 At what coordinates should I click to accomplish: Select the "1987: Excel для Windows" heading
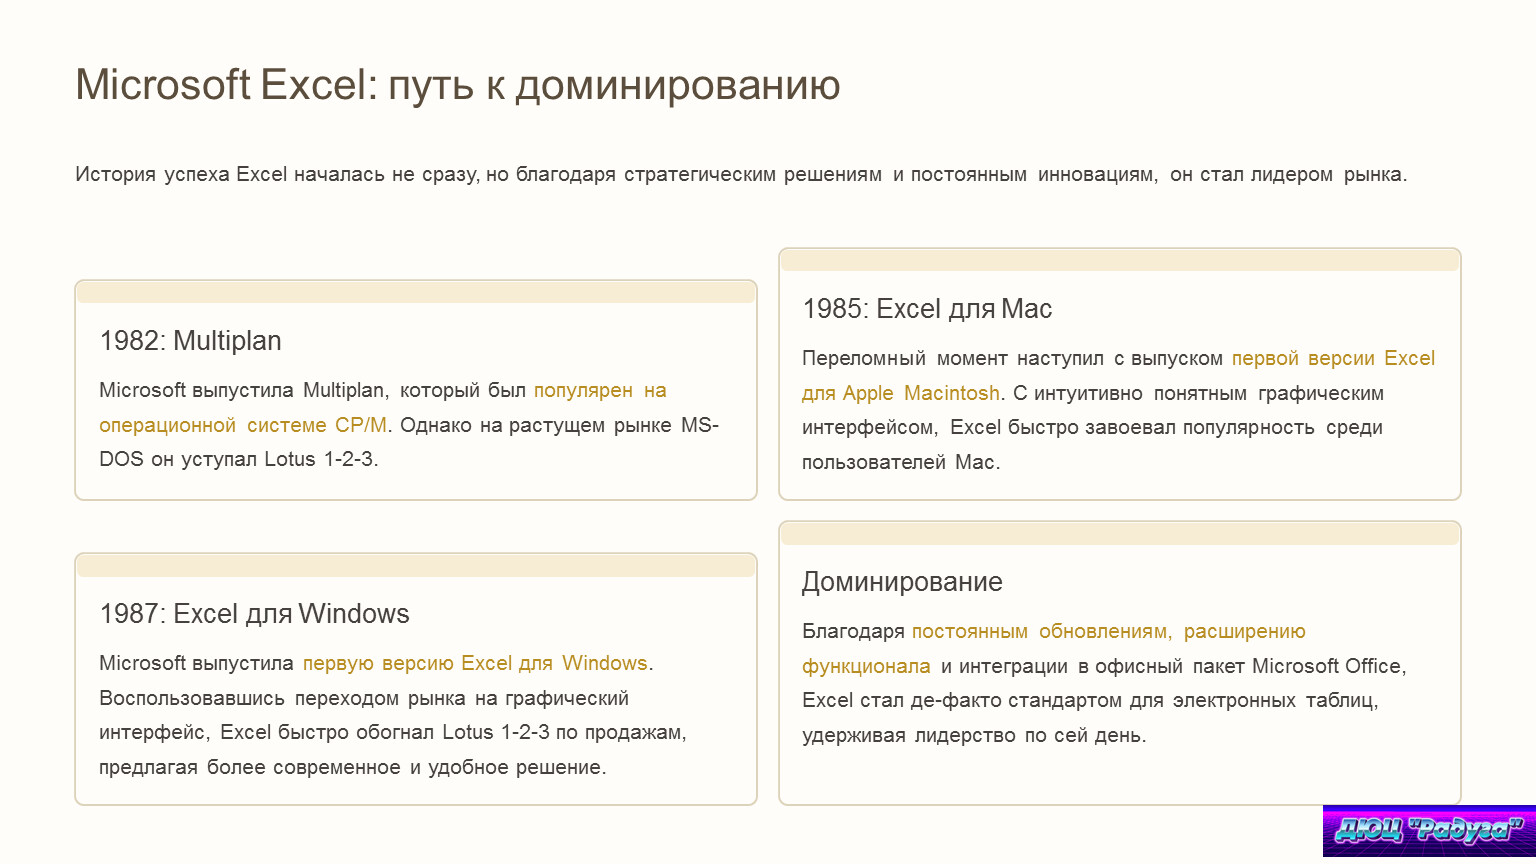pyautogui.click(x=254, y=614)
